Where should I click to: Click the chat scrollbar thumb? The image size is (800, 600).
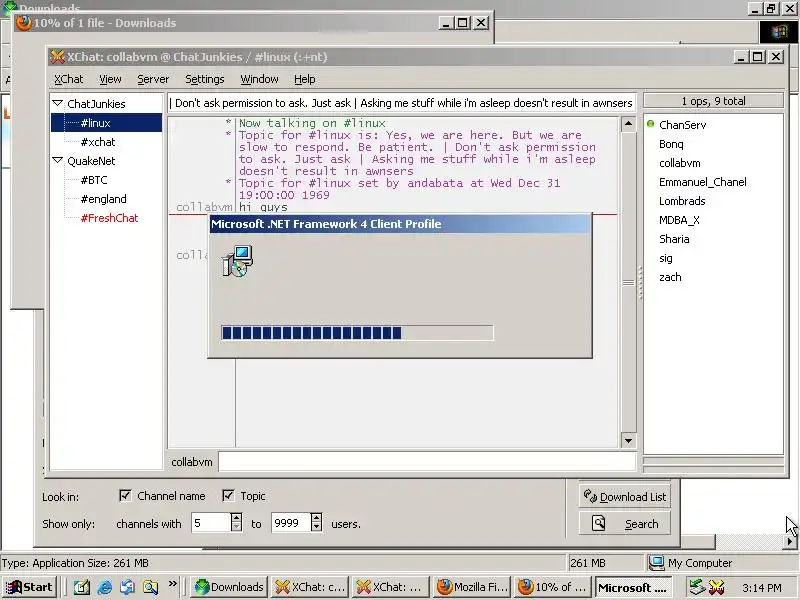[x=629, y=283]
